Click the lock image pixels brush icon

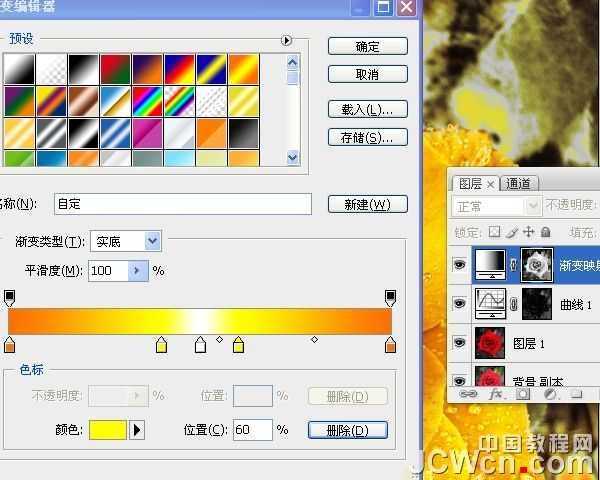[x=510, y=232]
